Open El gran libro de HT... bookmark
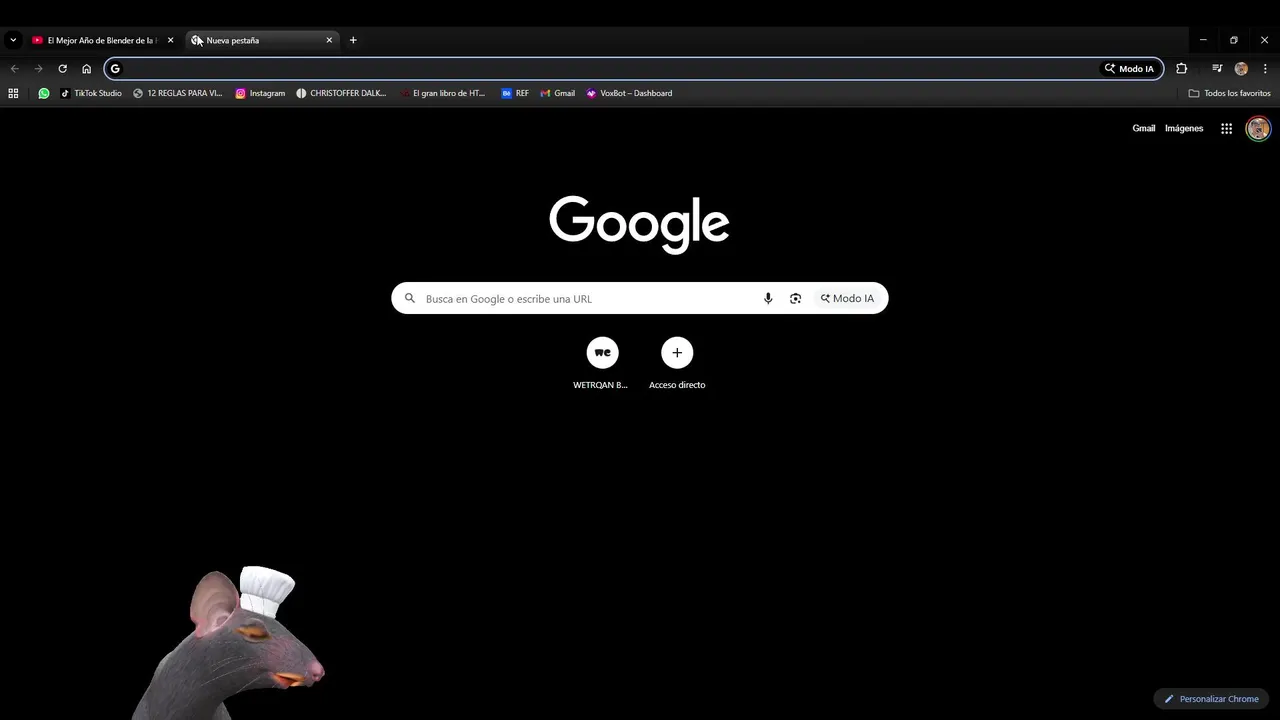This screenshot has height=720, width=1280. (442, 93)
